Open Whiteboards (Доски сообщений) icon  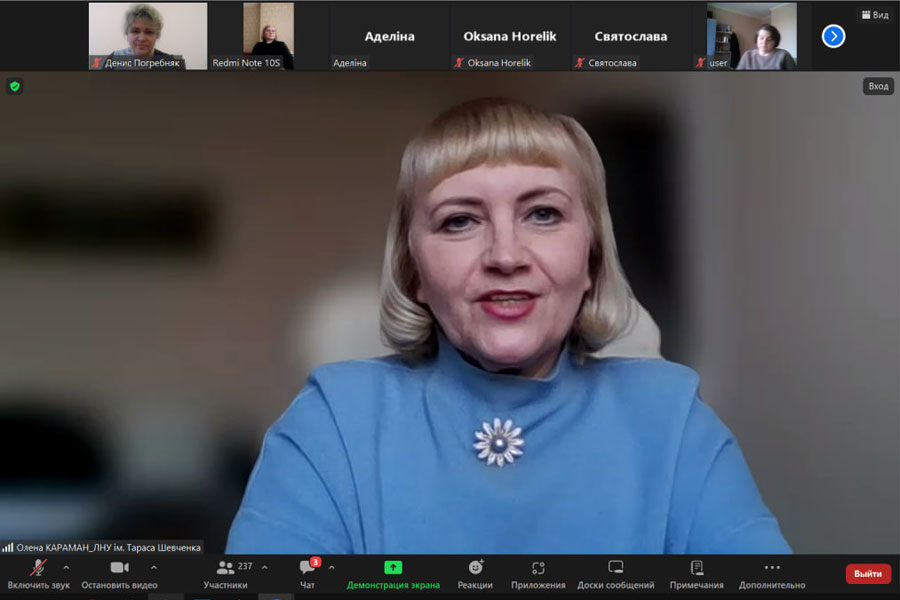click(616, 568)
